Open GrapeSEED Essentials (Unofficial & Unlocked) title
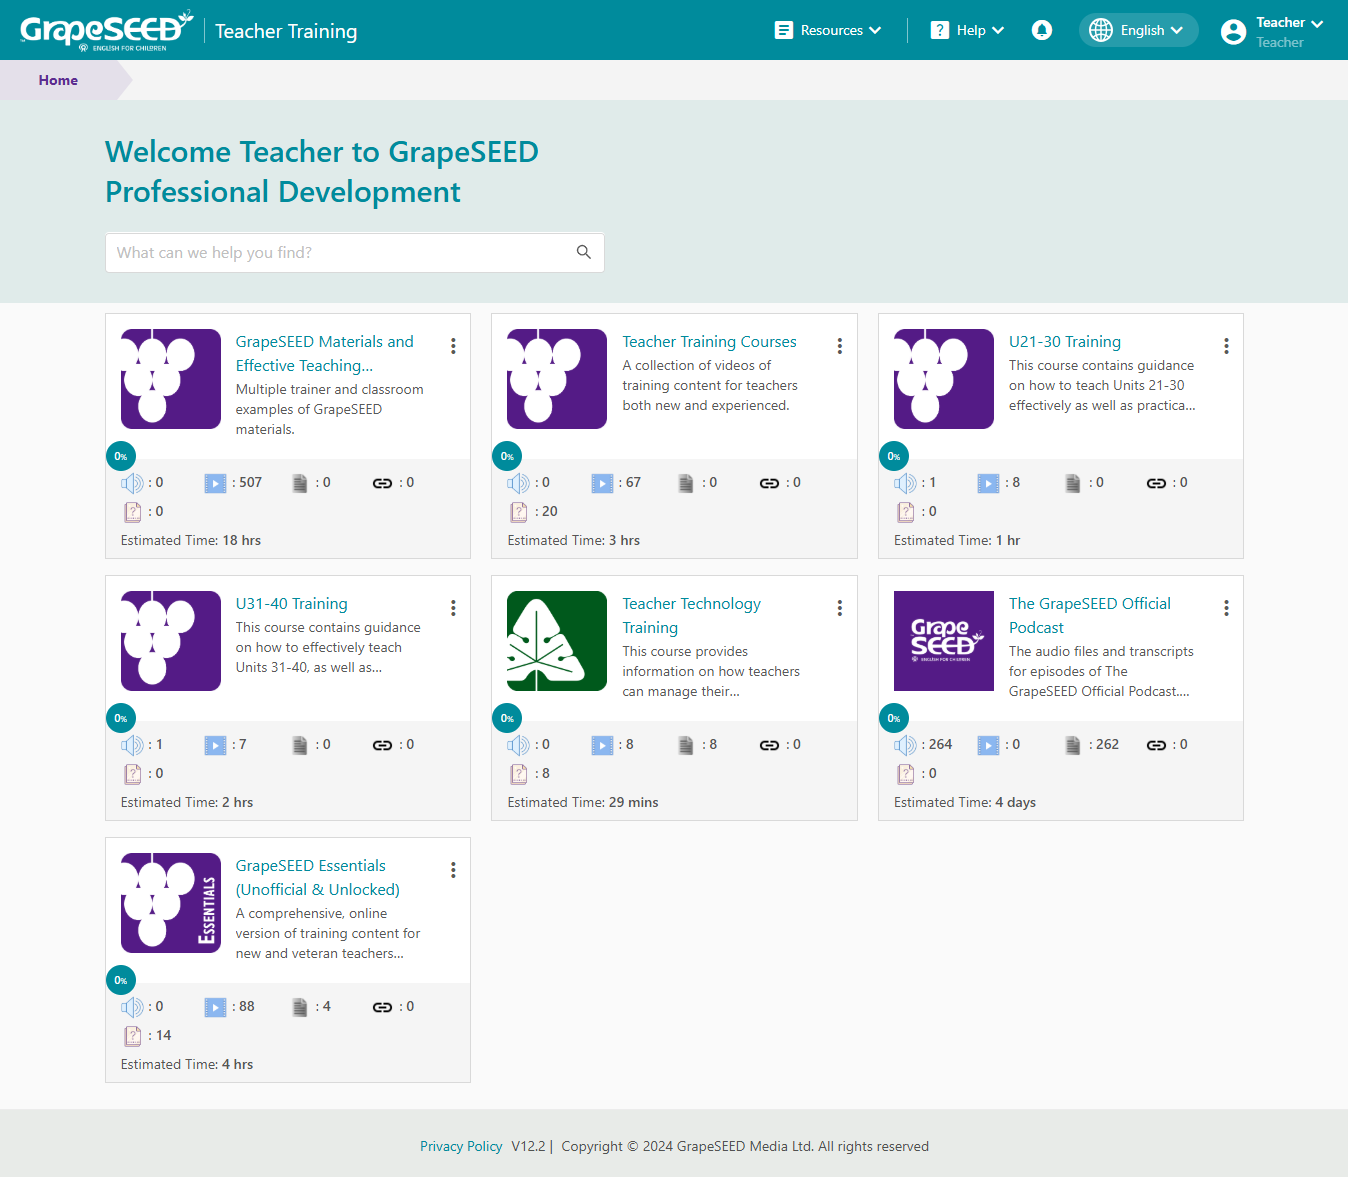 [x=317, y=878]
